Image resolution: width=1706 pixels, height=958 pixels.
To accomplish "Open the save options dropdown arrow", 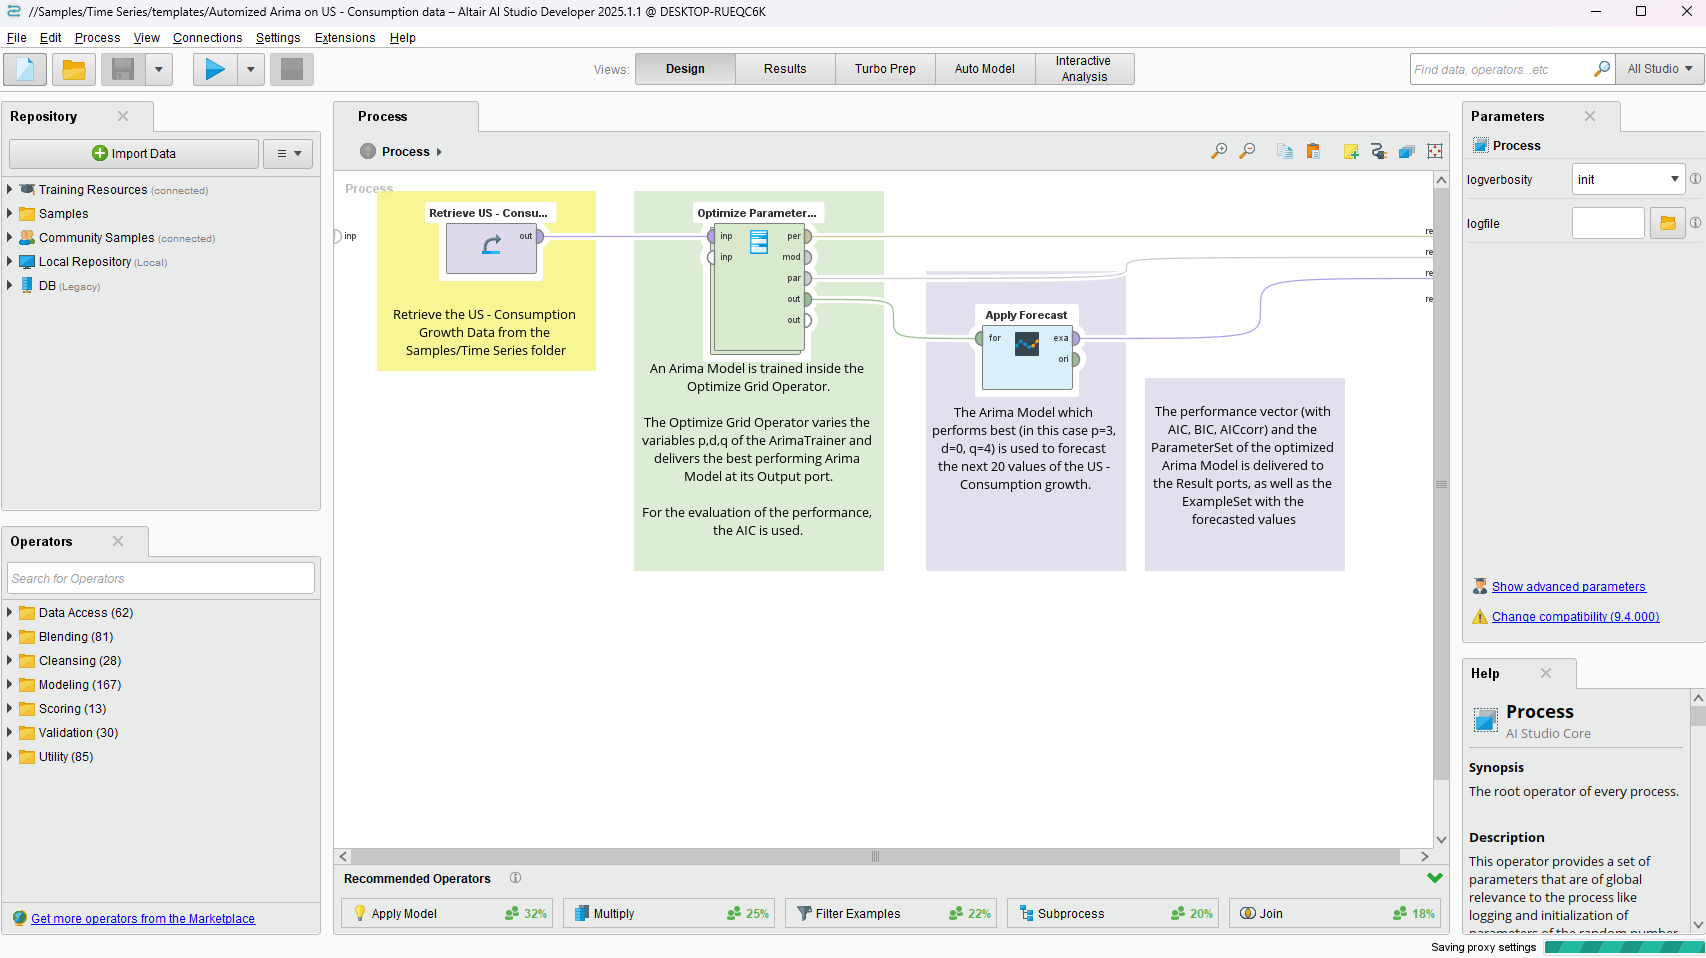I will (x=159, y=69).
